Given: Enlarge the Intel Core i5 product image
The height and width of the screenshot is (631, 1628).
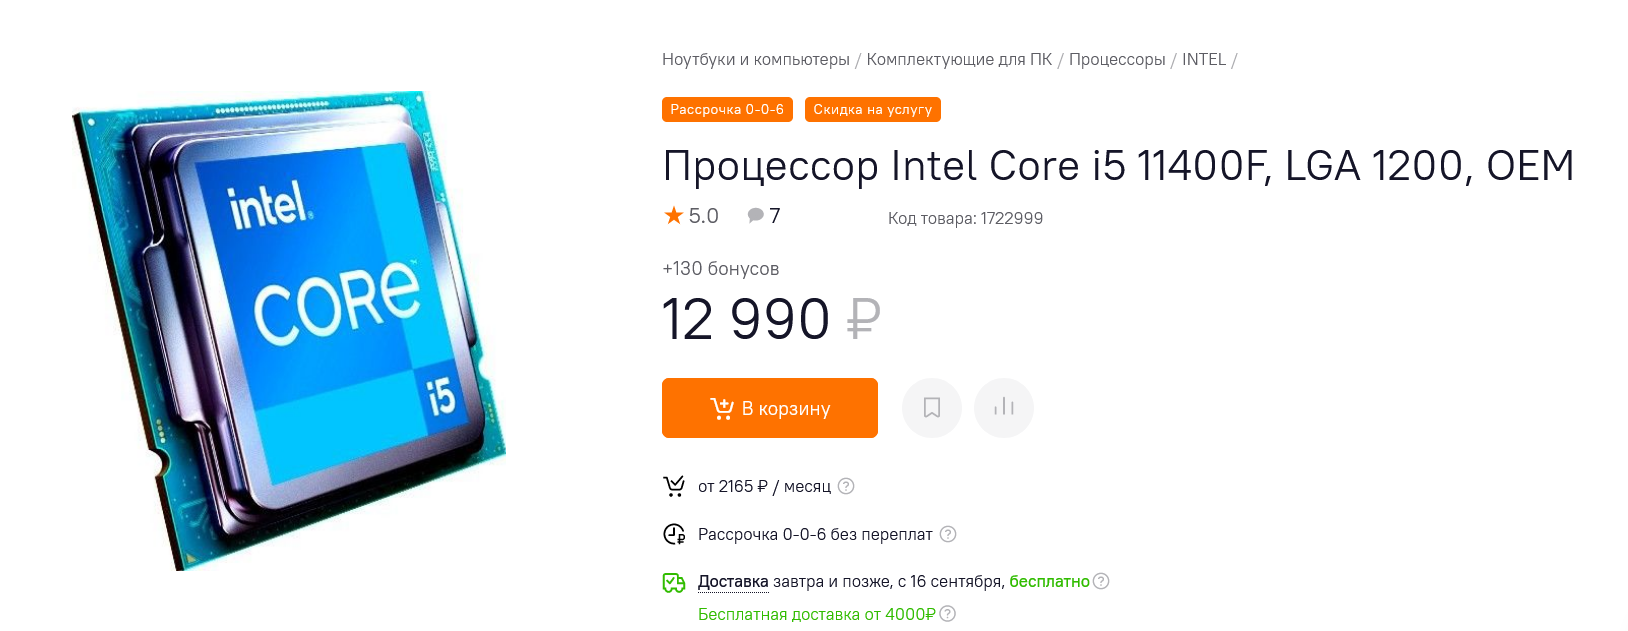Looking at the screenshot, I should tap(290, 330).
